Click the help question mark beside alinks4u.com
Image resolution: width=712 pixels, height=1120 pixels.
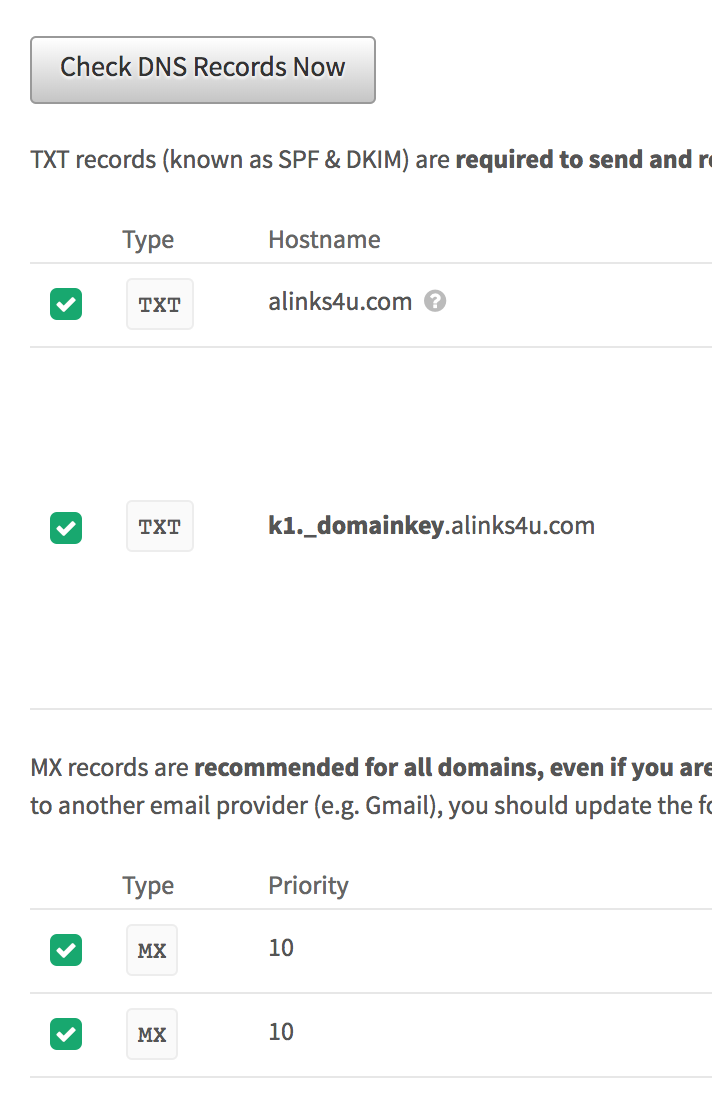coord(435,301)
